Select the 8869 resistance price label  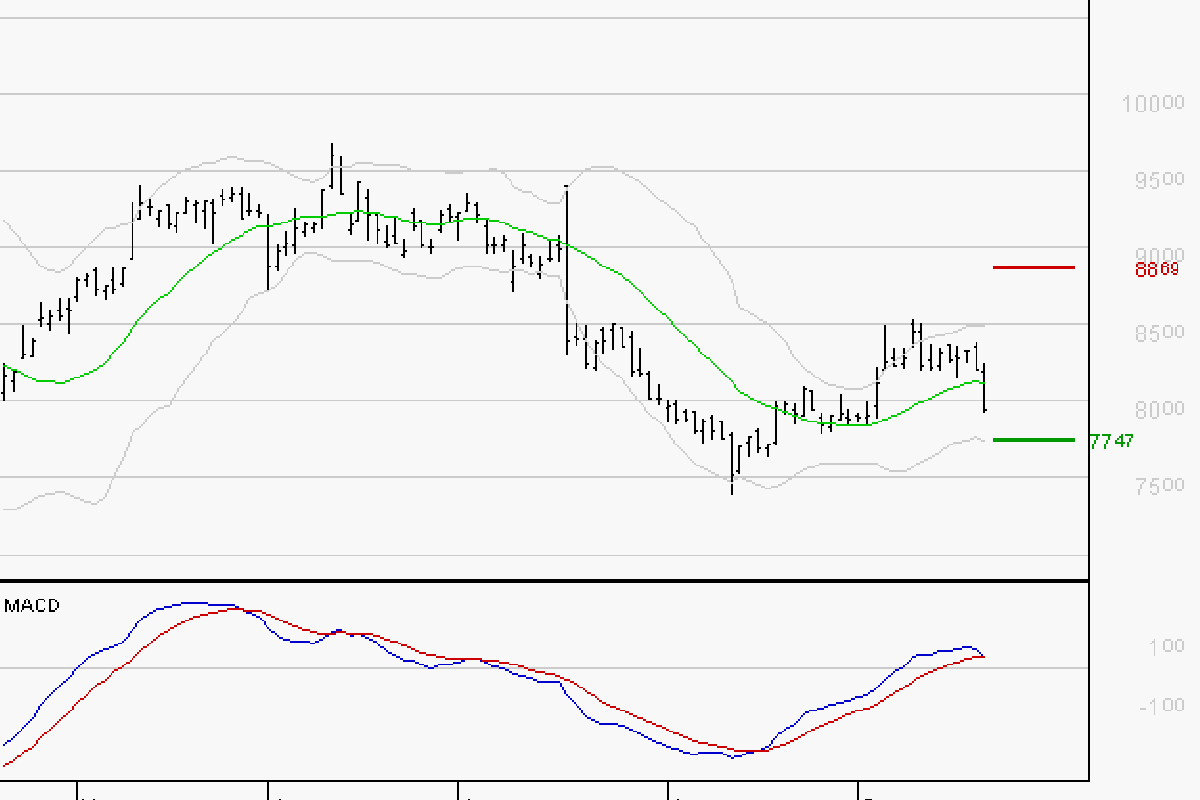(1157, 269)
